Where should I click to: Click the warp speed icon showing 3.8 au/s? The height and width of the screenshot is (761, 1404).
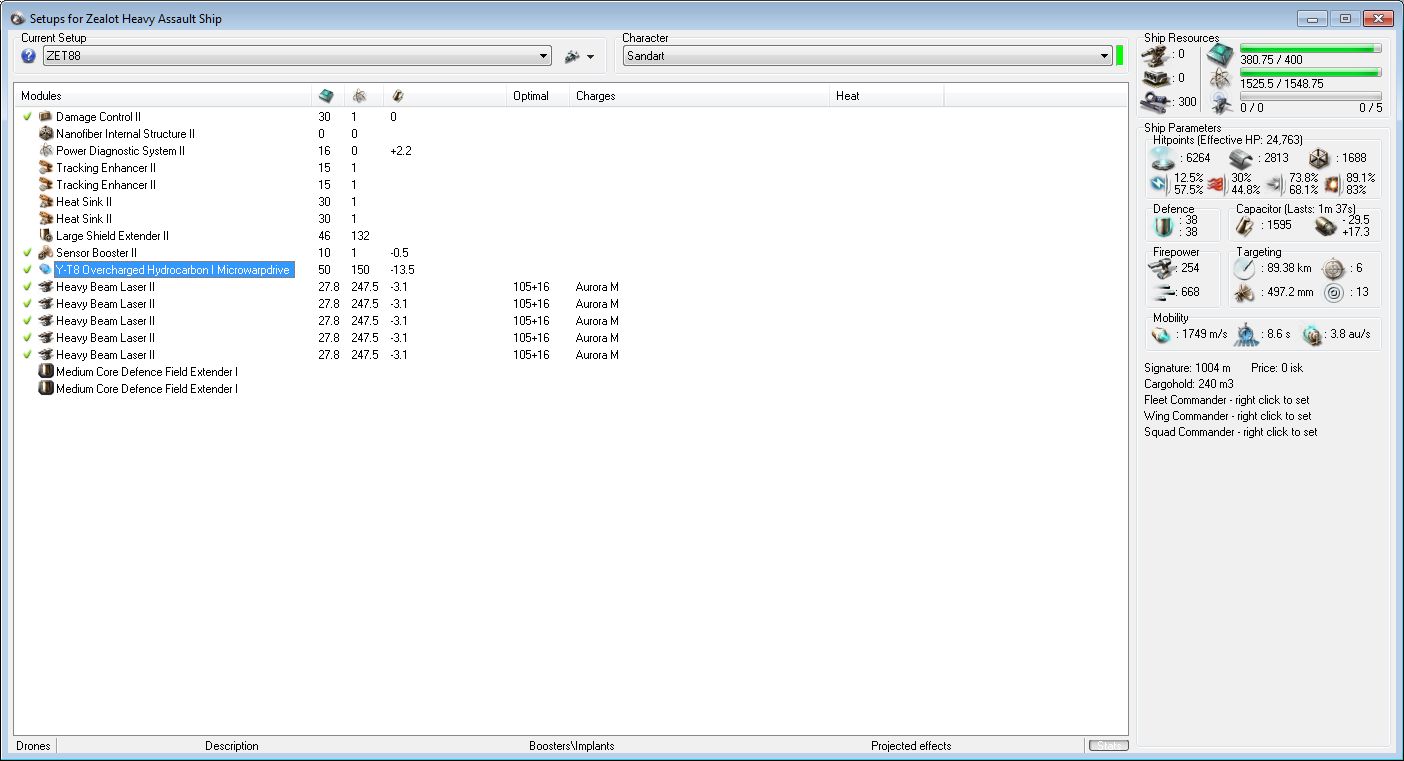coord(1312,334)
